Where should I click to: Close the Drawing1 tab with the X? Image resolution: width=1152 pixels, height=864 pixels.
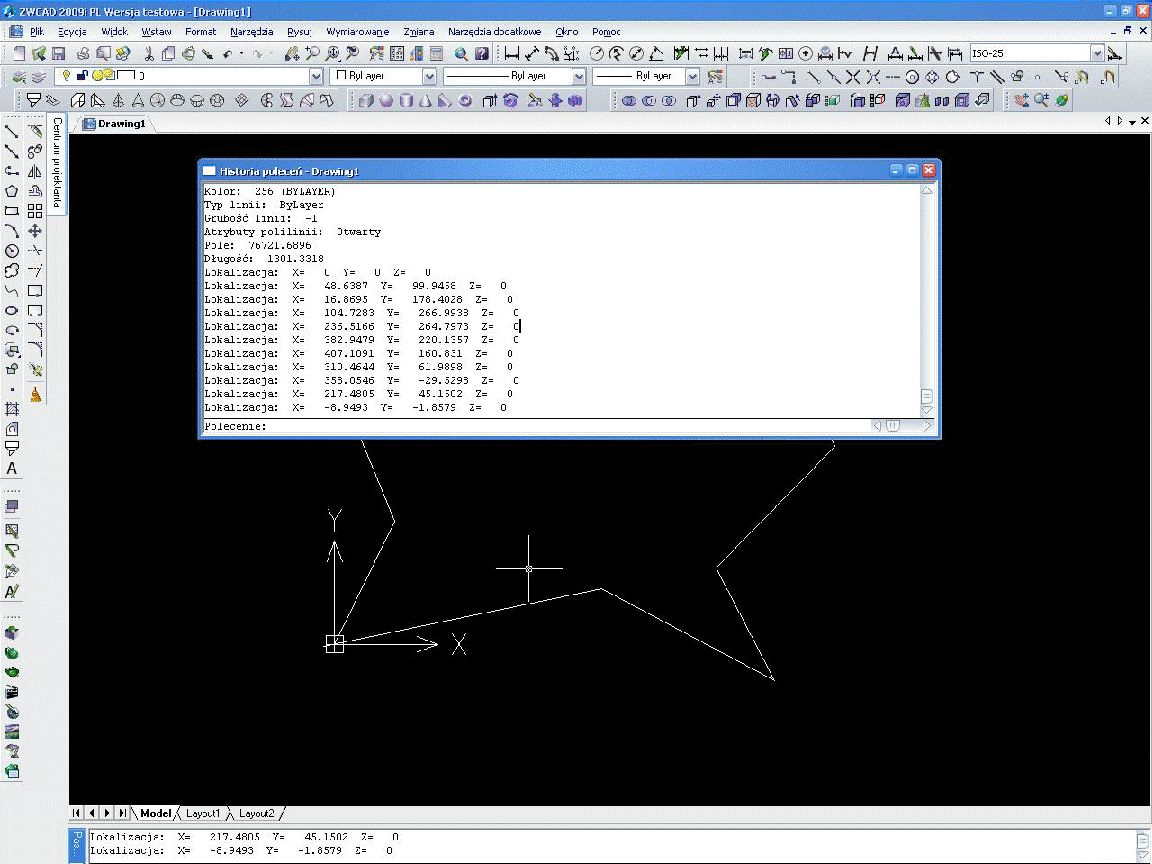tap(1145, 120)
